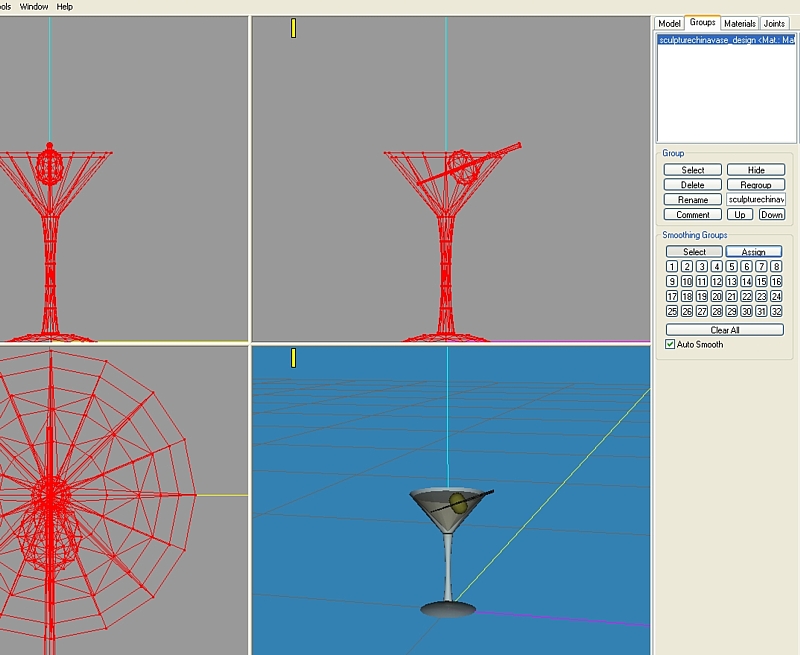Toggle smoothing group 1
Screen dimensions: 800x655
[672, 267]
